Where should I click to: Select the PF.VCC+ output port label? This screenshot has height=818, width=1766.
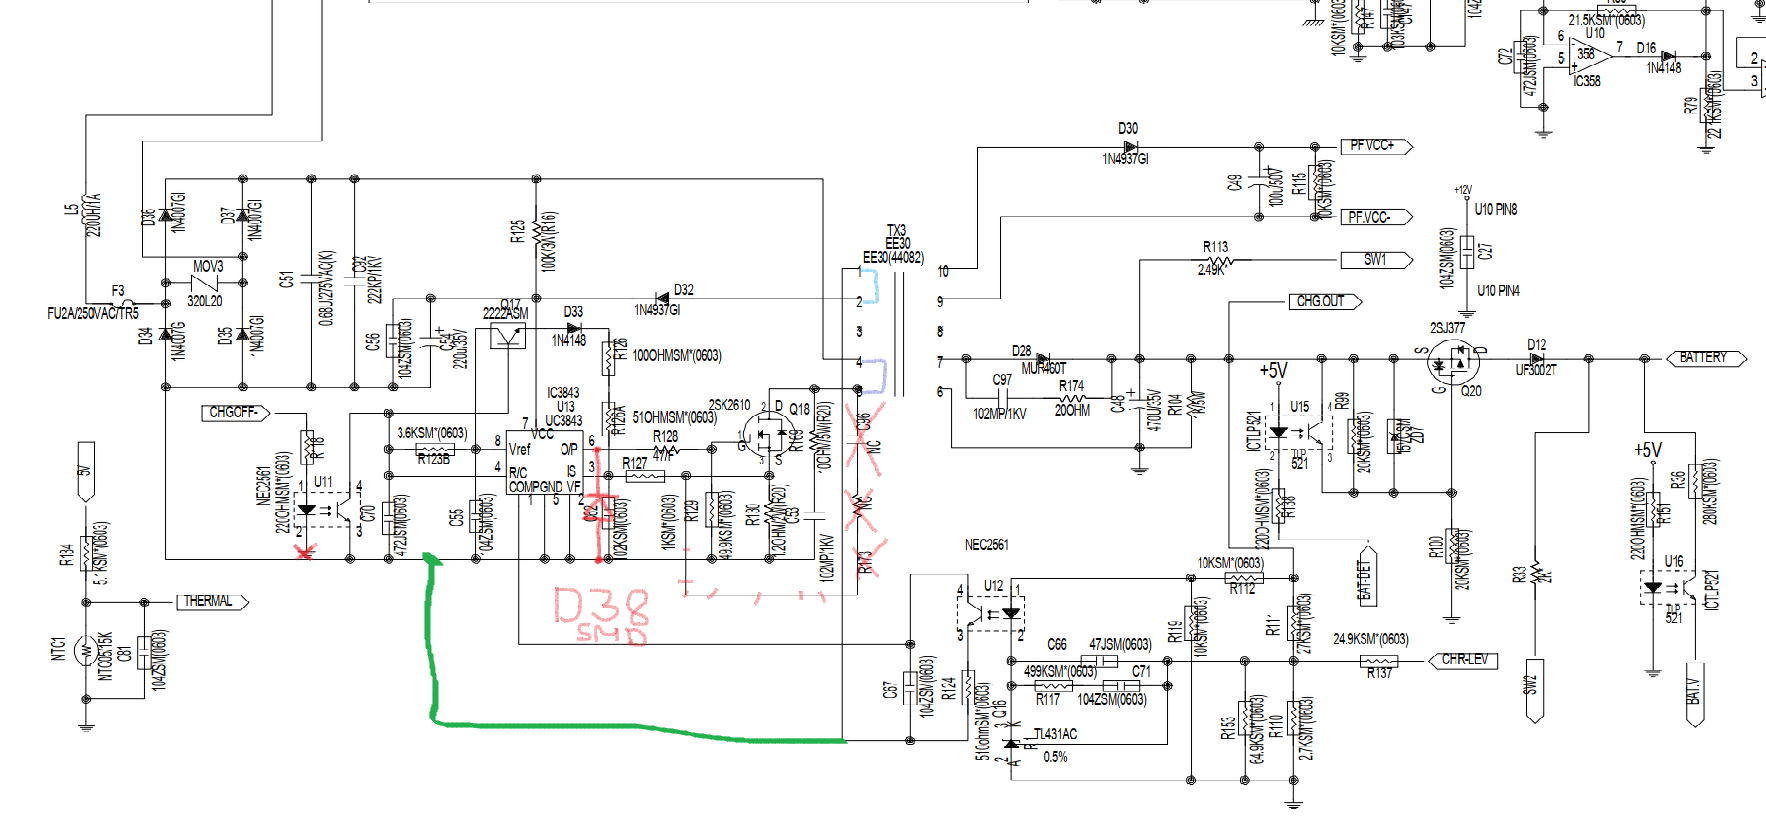pyautogui.click(x=1377, y=146)
